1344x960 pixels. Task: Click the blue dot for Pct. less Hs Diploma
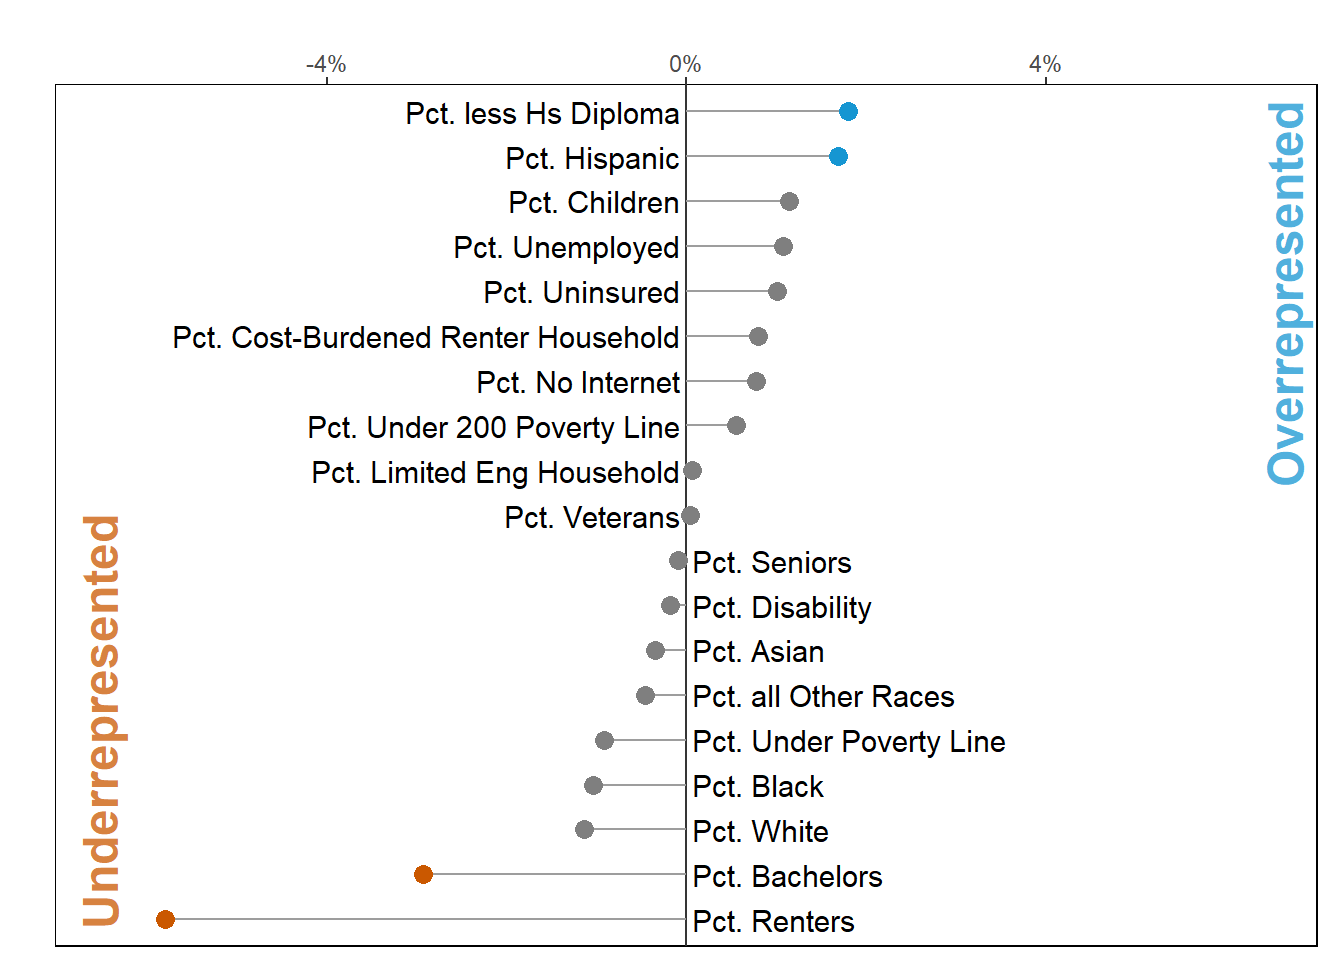[848, 112]
